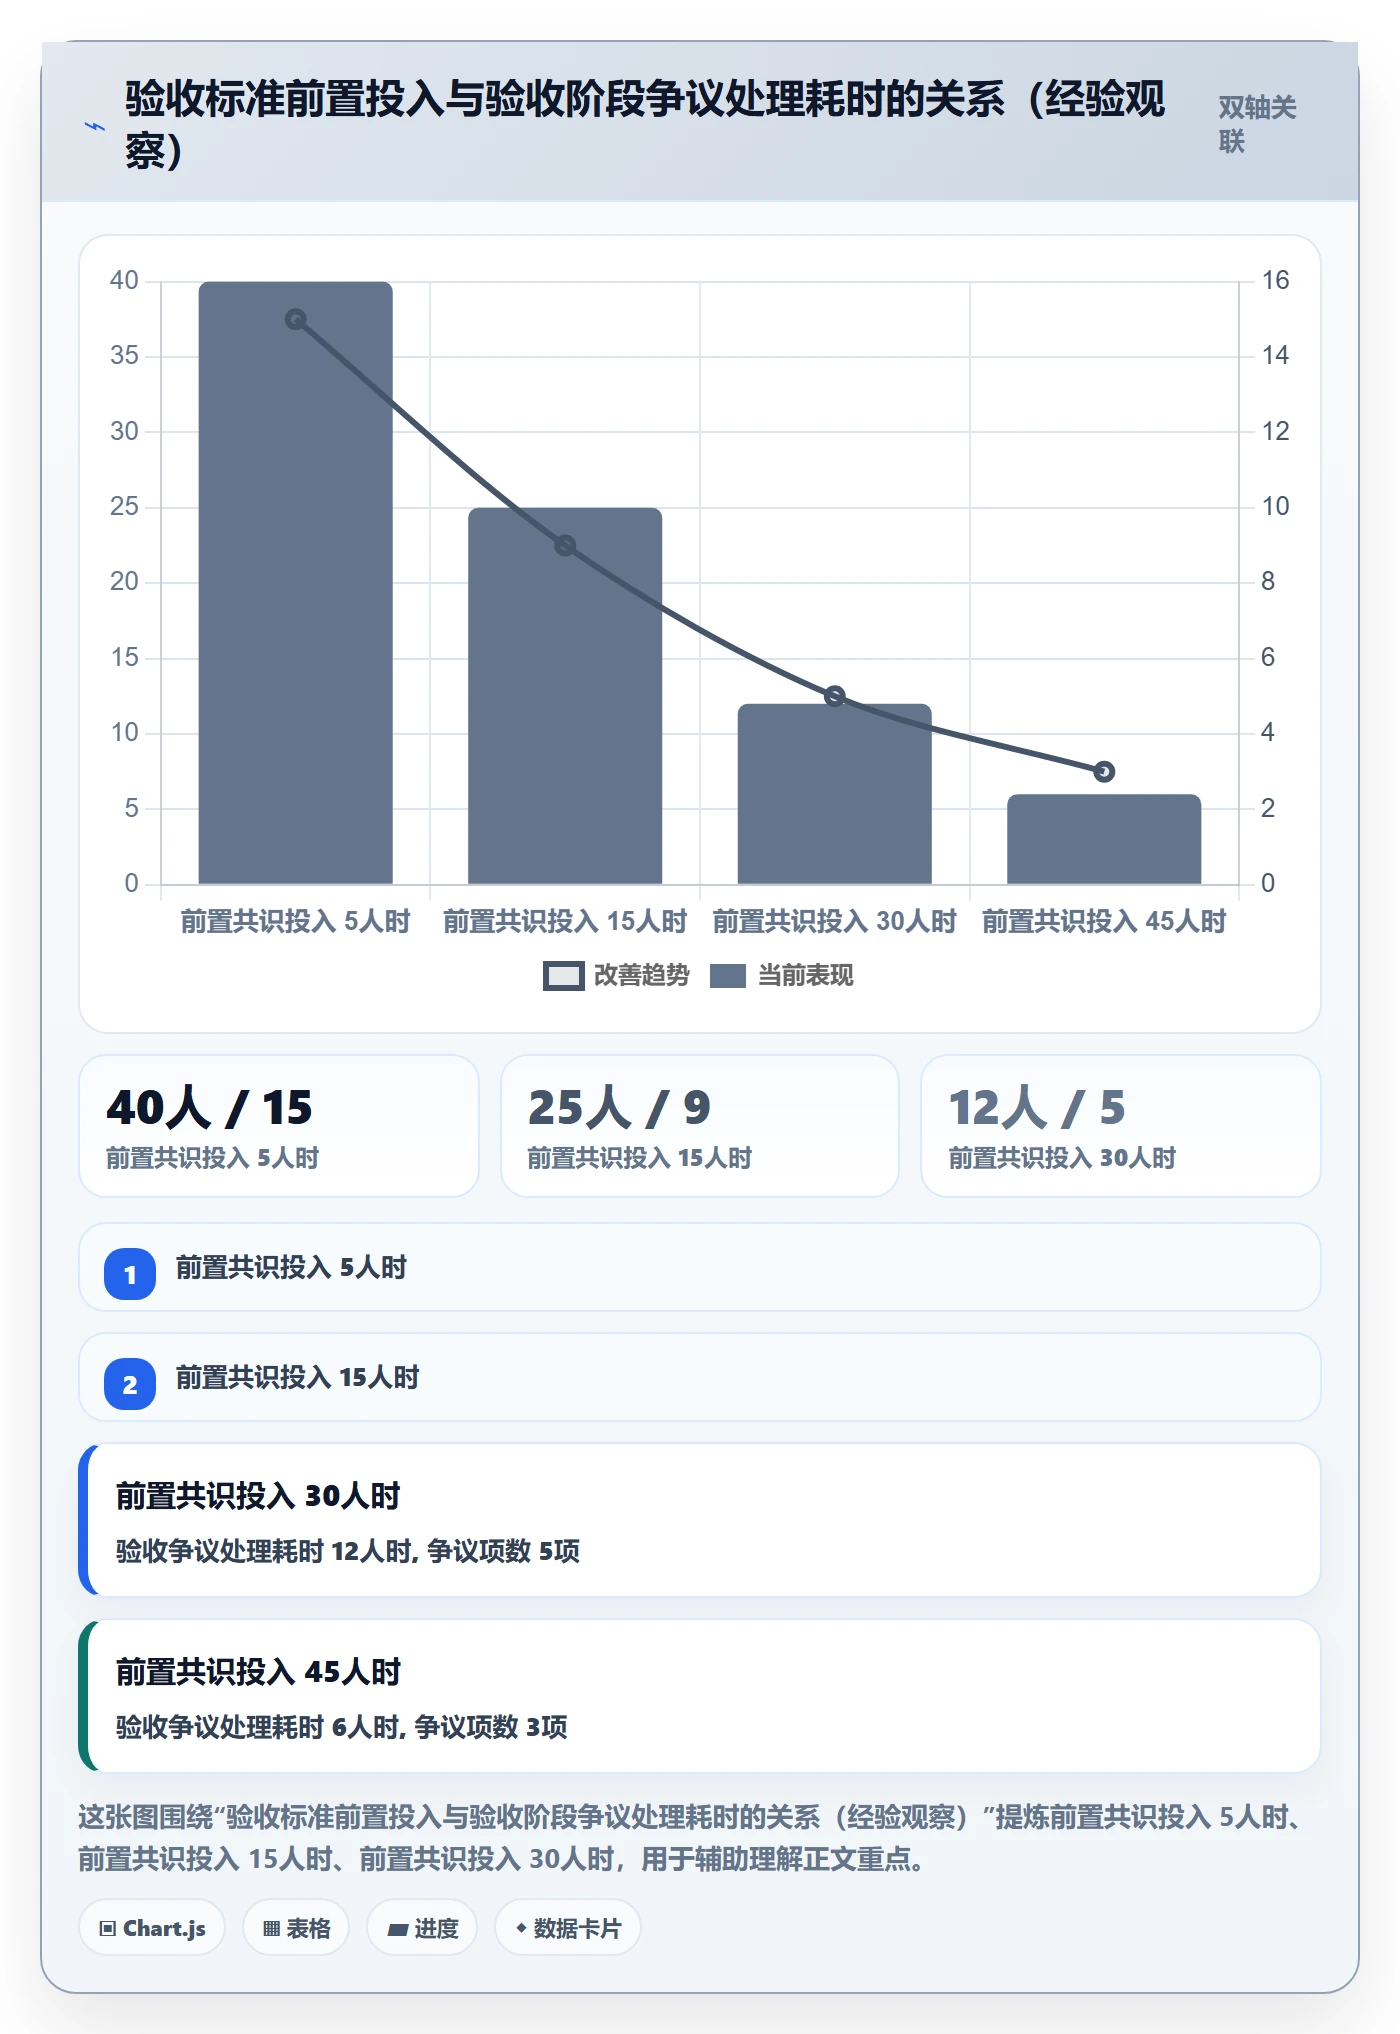Select the 进度 tag

pos(422,1928)
